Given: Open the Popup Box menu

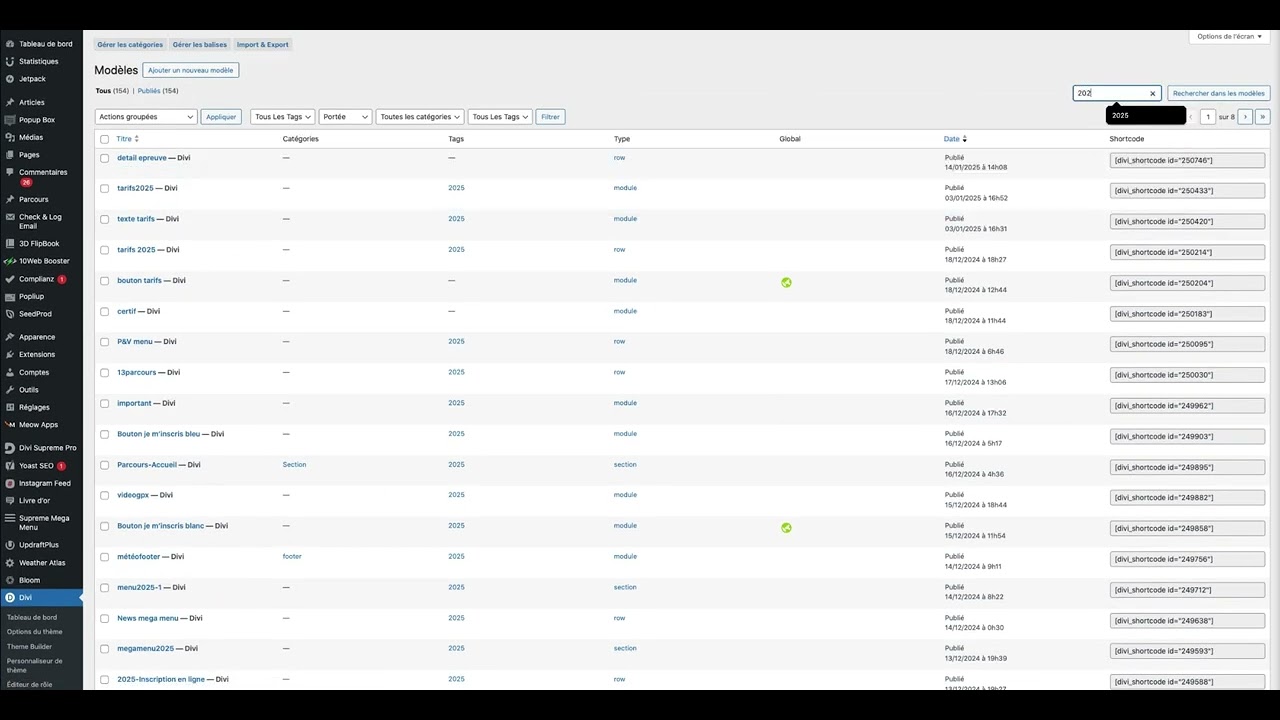Looking at the screenshot, I should [36, 120].
